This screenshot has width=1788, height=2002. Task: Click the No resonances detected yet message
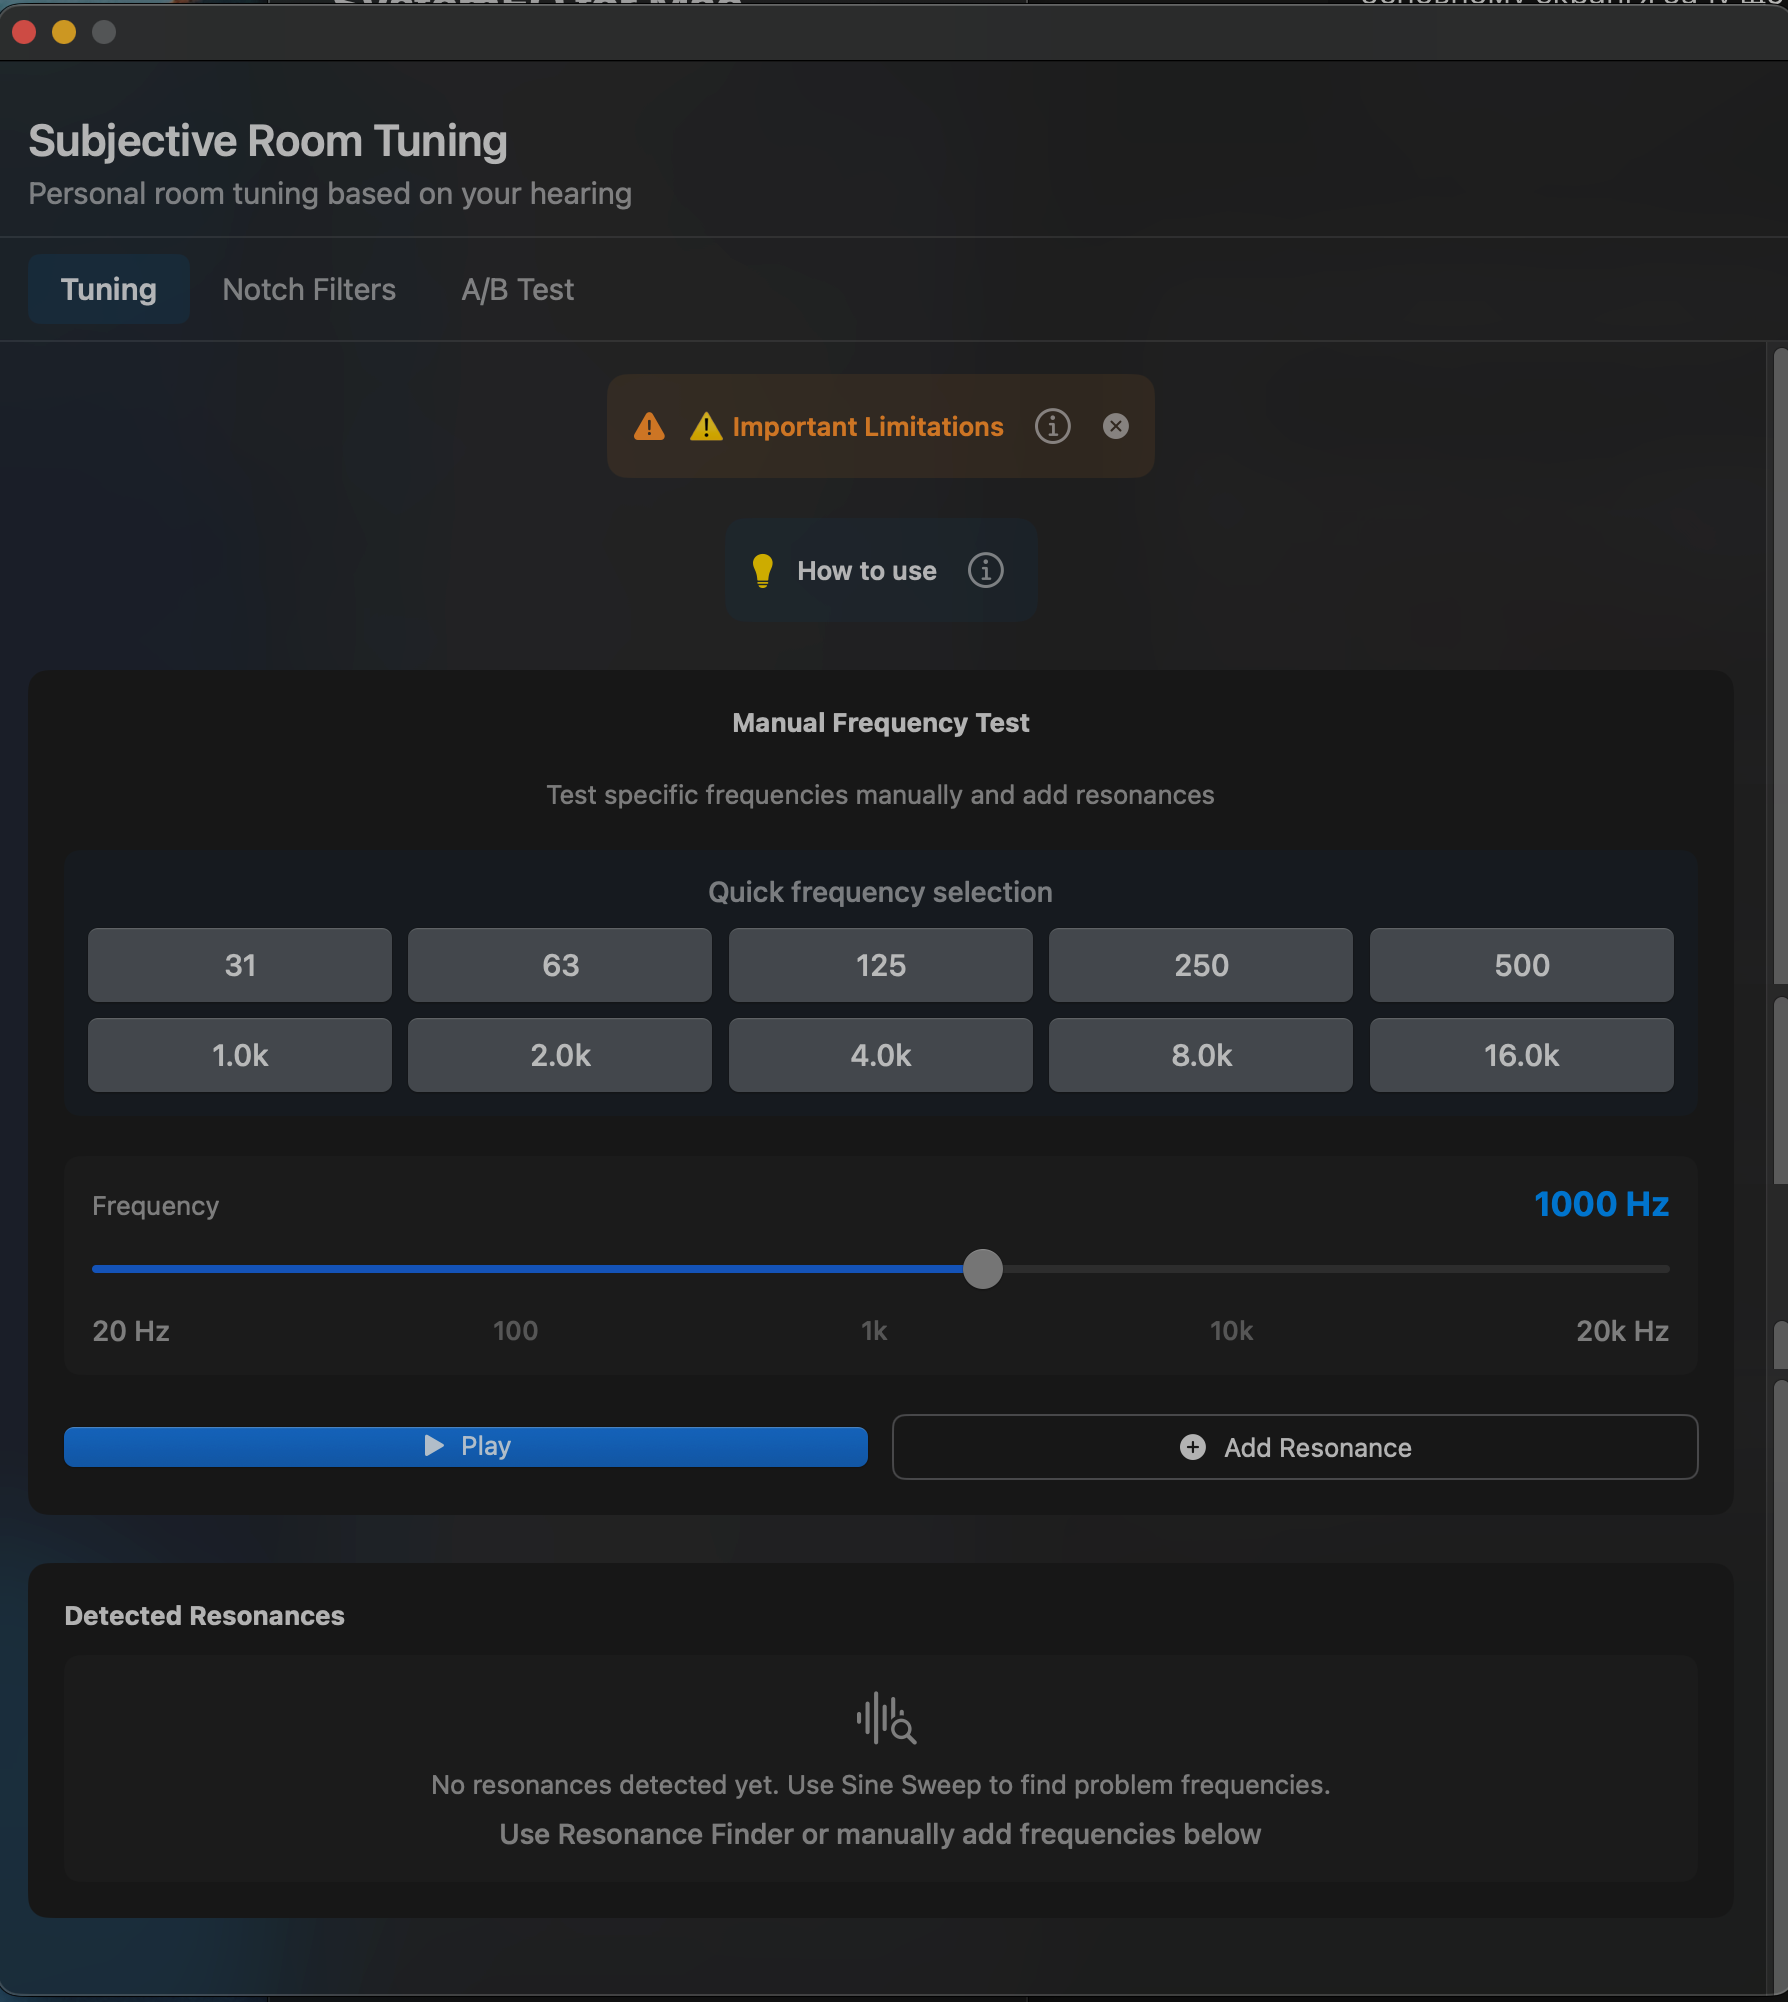[881, 1784]
